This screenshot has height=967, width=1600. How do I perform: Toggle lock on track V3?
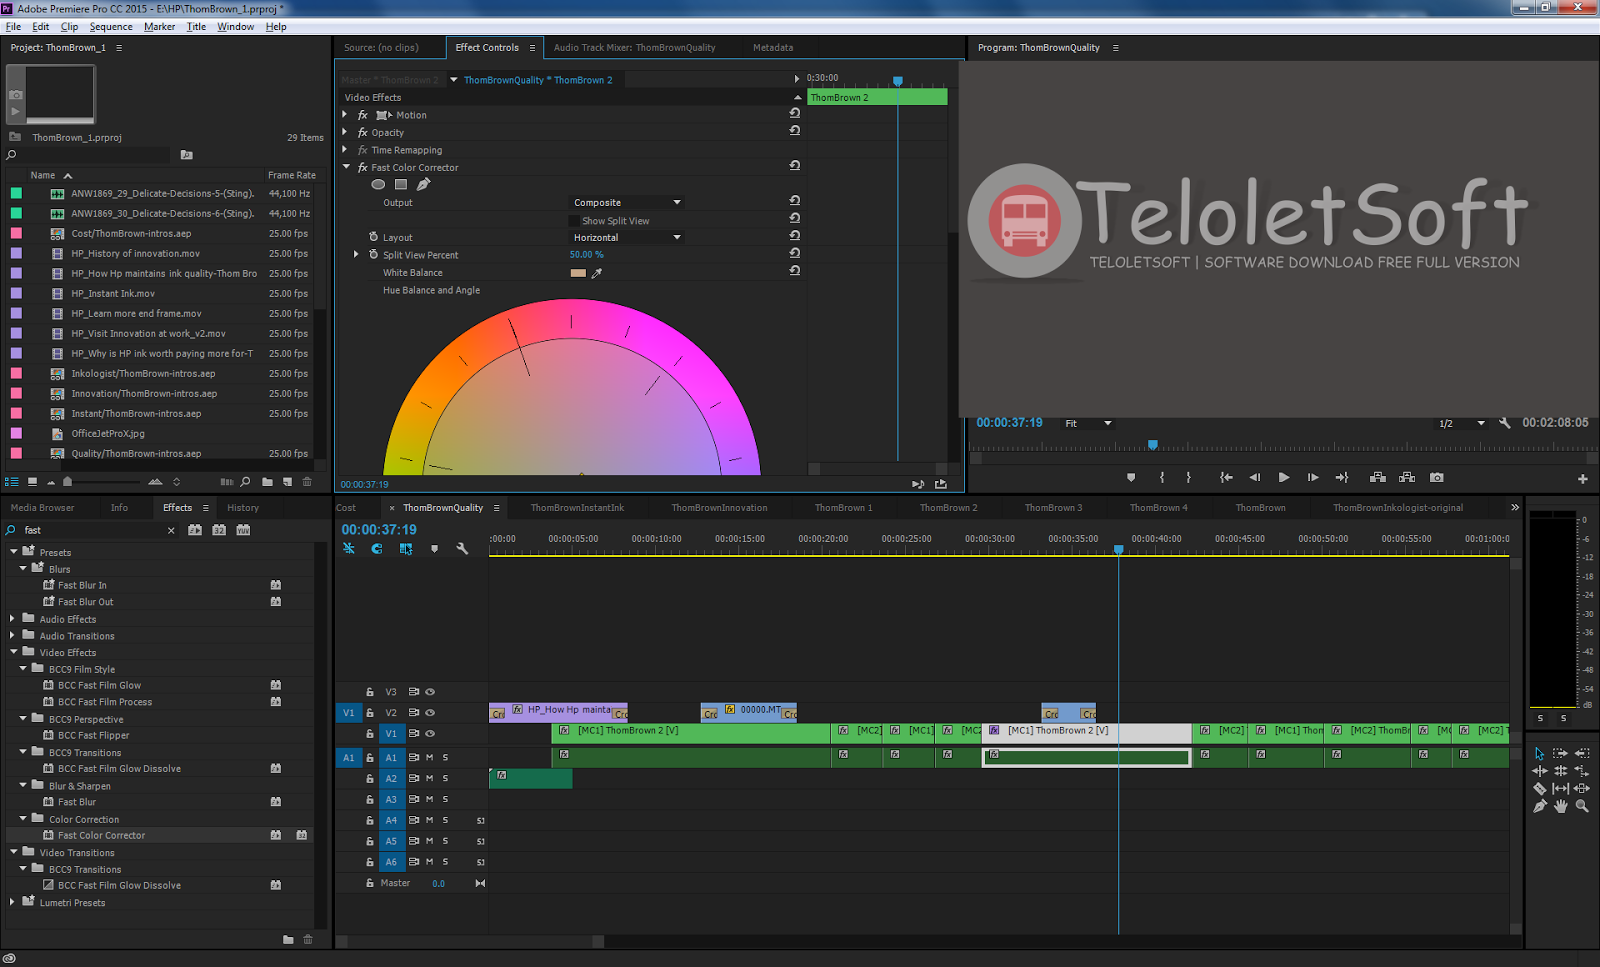click(370, 692)
